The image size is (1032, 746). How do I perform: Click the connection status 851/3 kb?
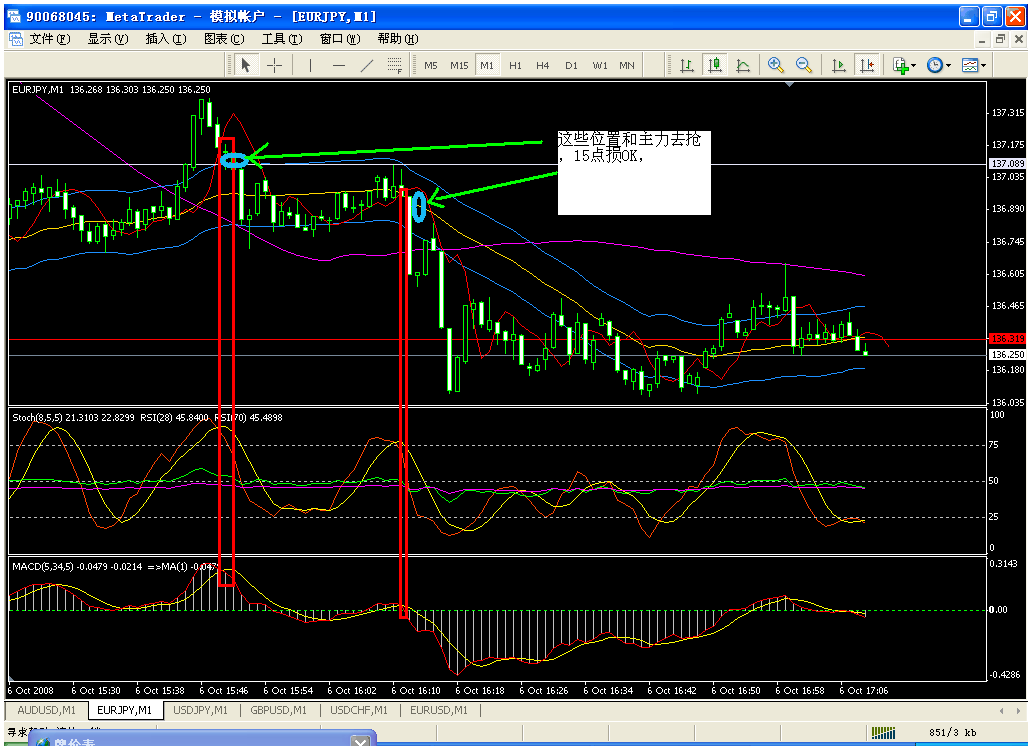[x=952, y=732]
